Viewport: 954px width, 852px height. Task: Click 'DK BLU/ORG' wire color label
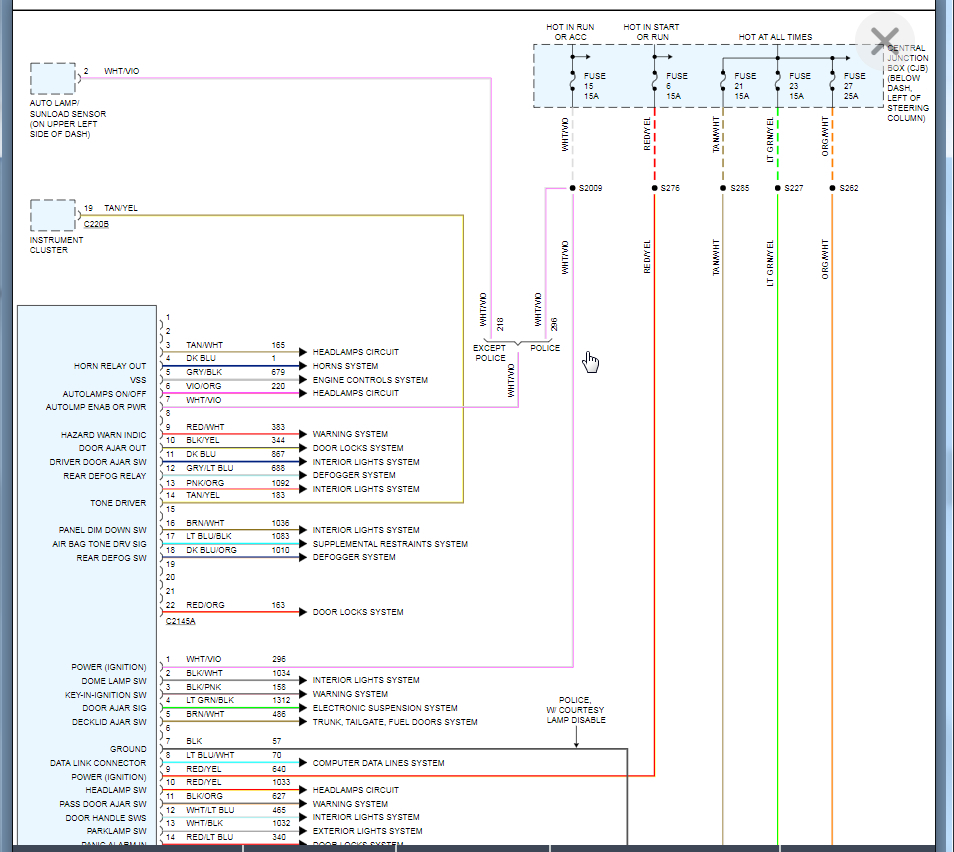[211, 550]
